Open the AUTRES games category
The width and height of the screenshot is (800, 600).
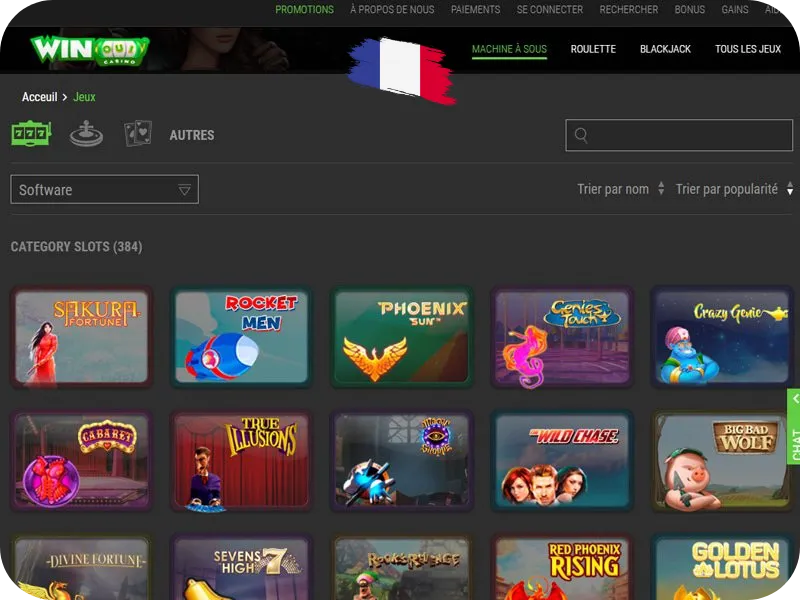192,135
